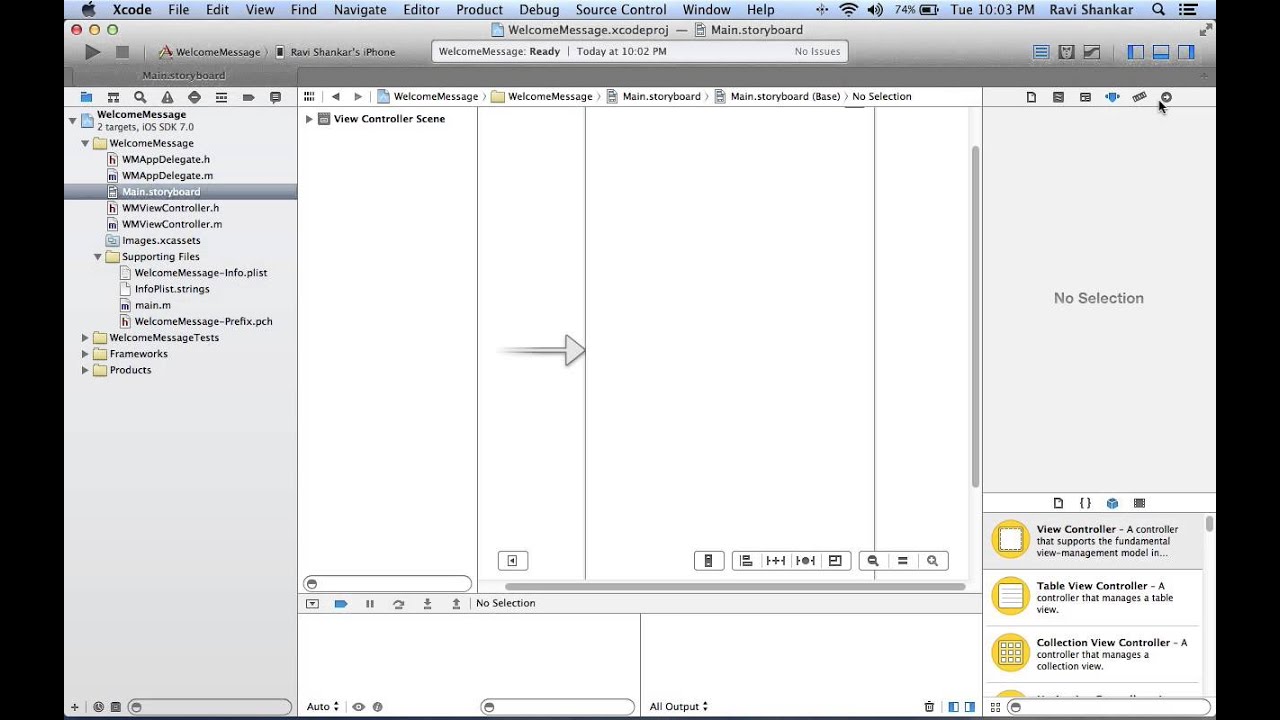The width and height of the screenshot is (1280, 720).
Task: Toggle document outline with canvas button
Action: (512, 561)
